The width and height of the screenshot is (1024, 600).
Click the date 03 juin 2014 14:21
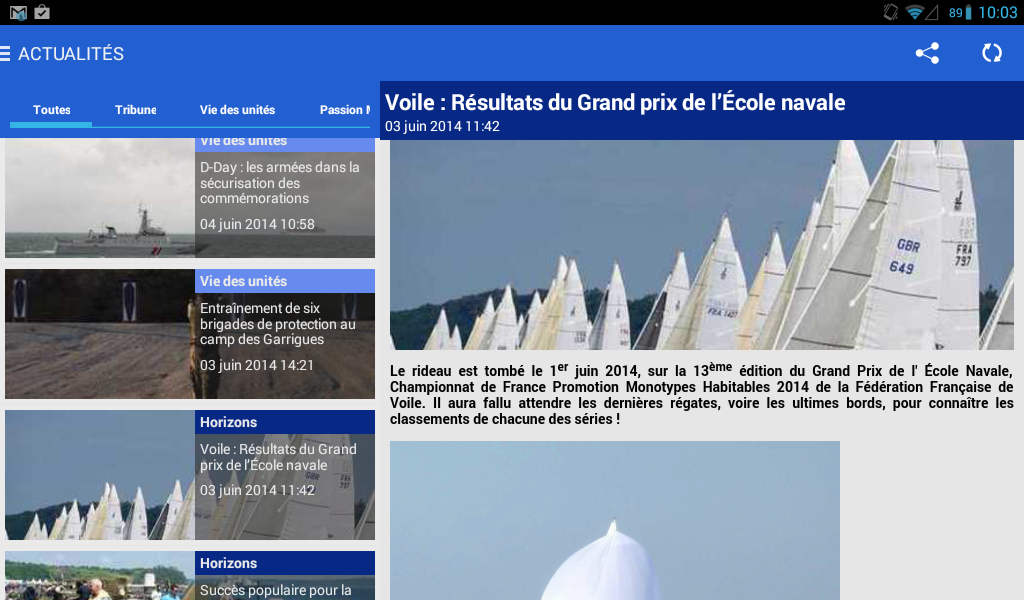257,365
